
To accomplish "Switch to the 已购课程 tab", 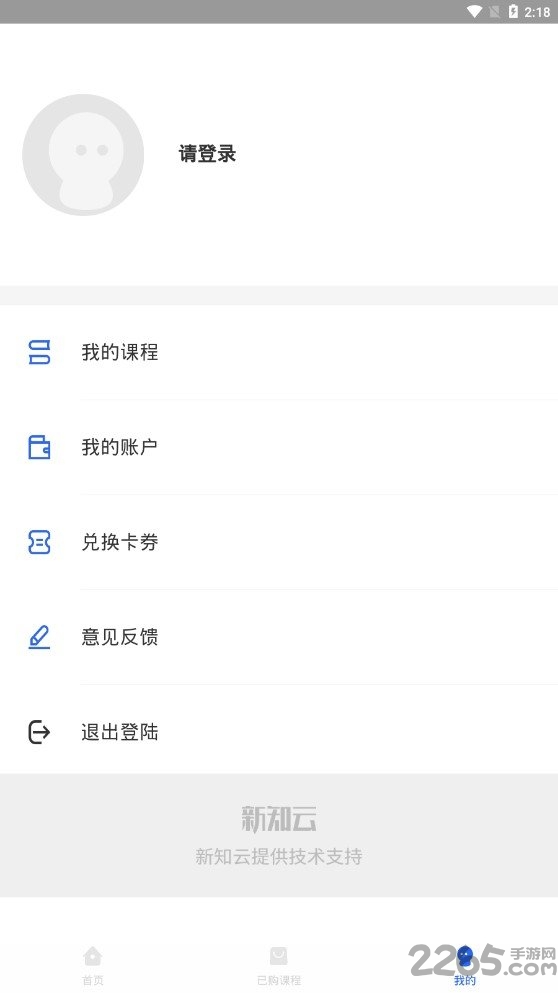I will click(x=279, y=964).
